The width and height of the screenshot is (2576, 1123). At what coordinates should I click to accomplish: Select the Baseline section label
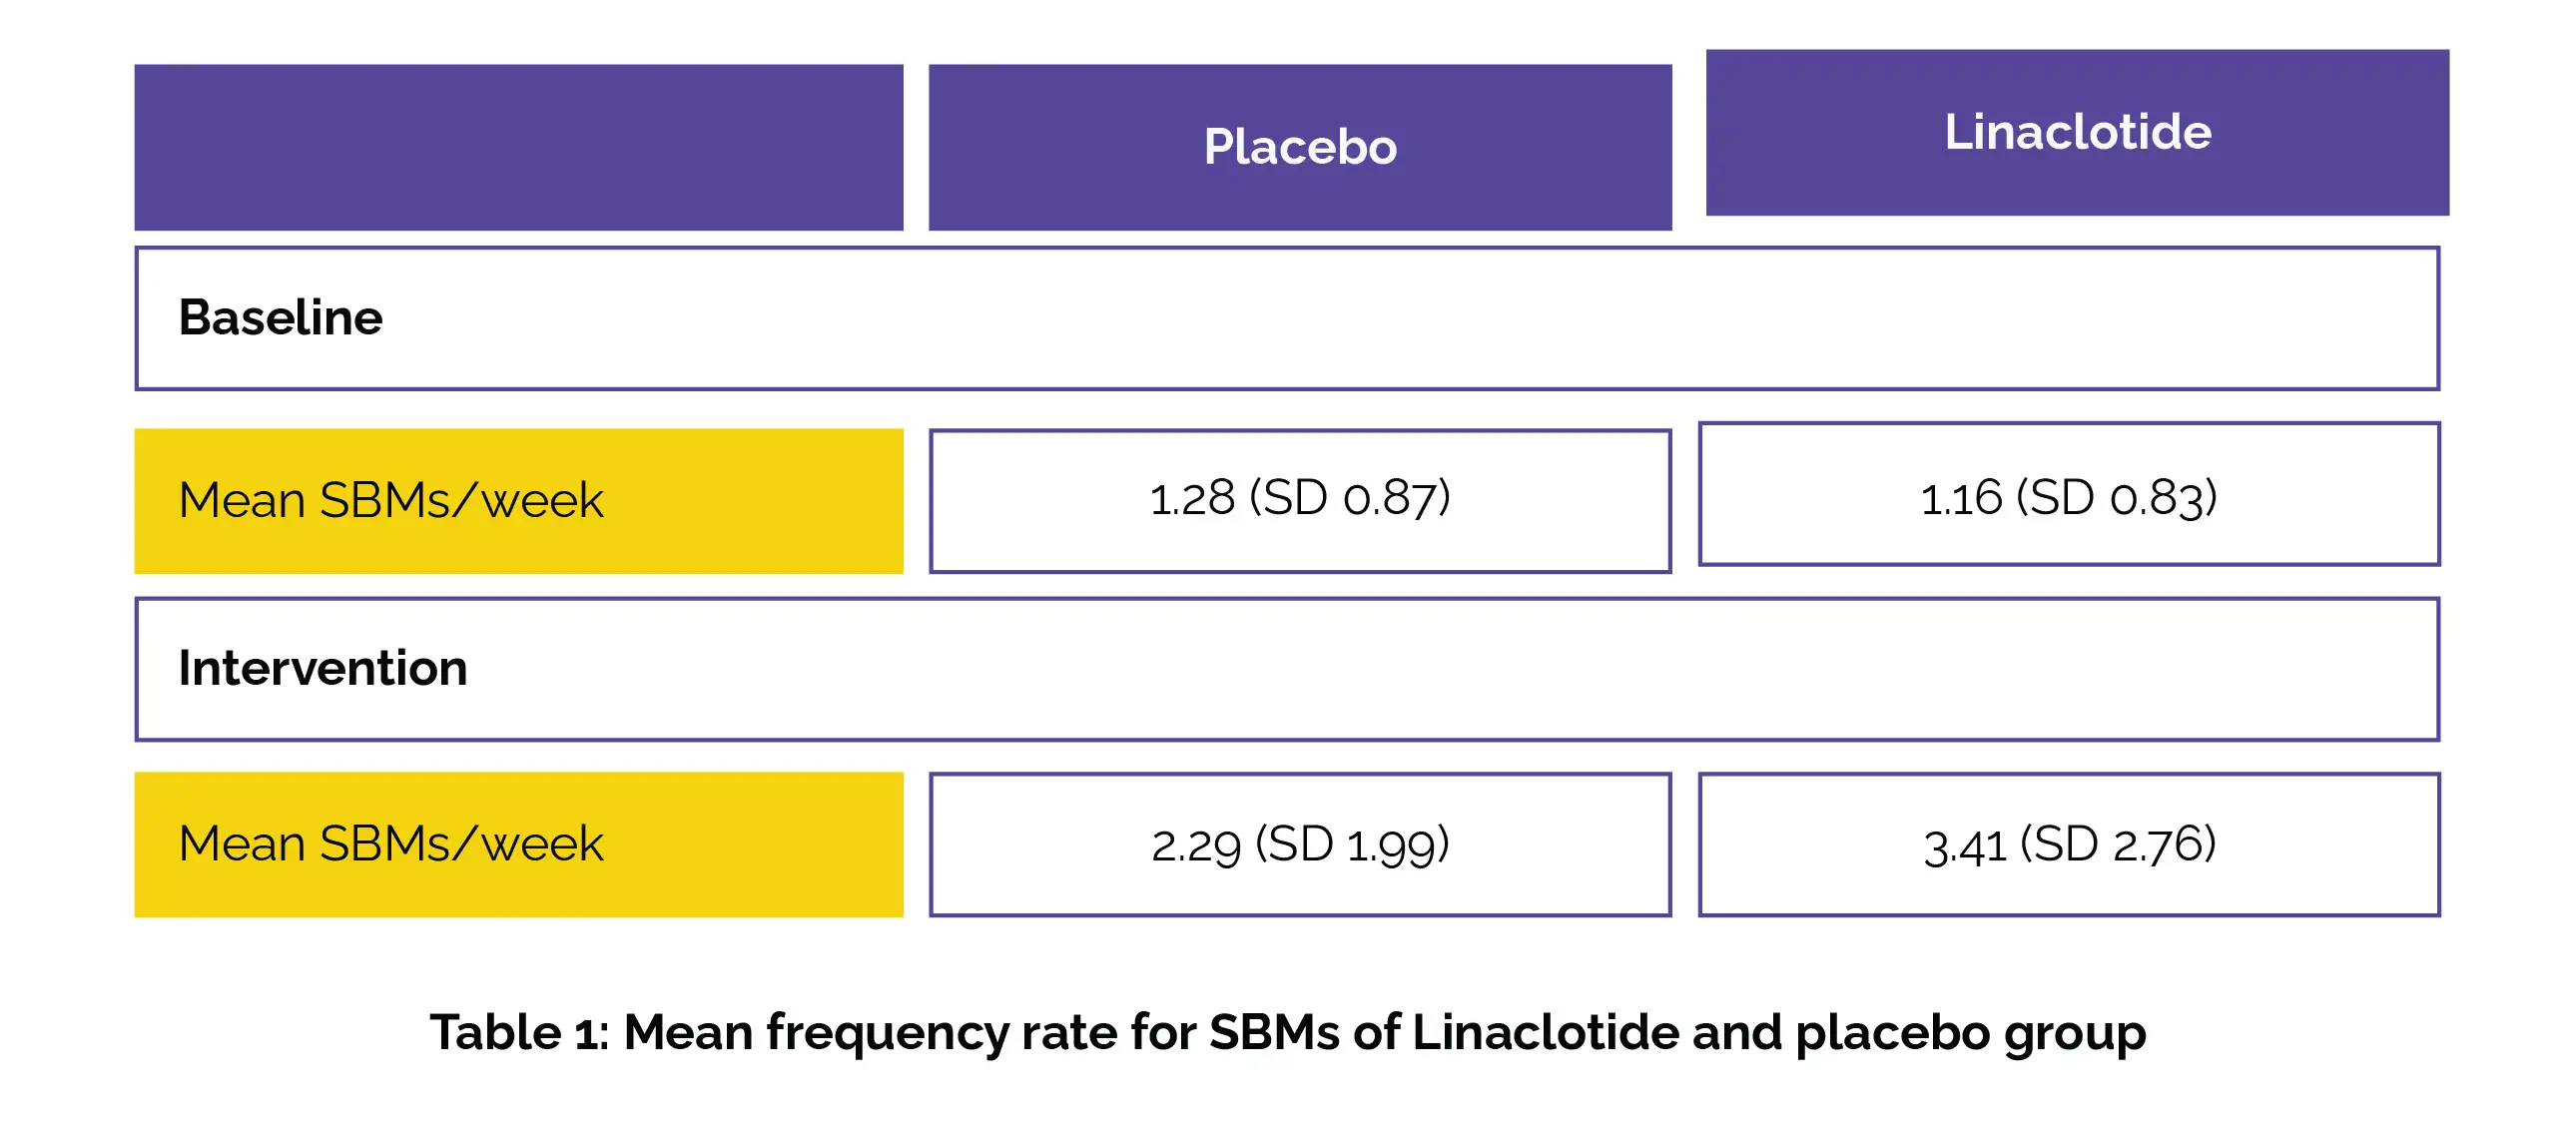(x=280, y=318)
